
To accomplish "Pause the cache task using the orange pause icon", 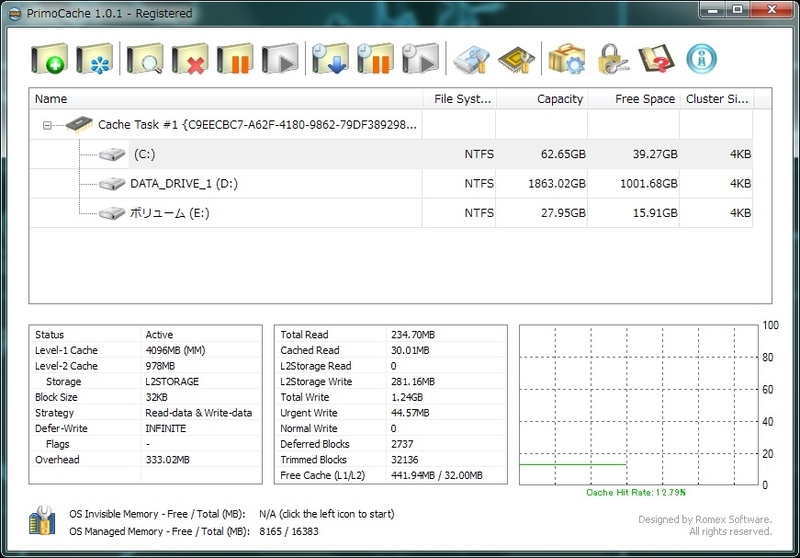I will click(x=235, y=59).
